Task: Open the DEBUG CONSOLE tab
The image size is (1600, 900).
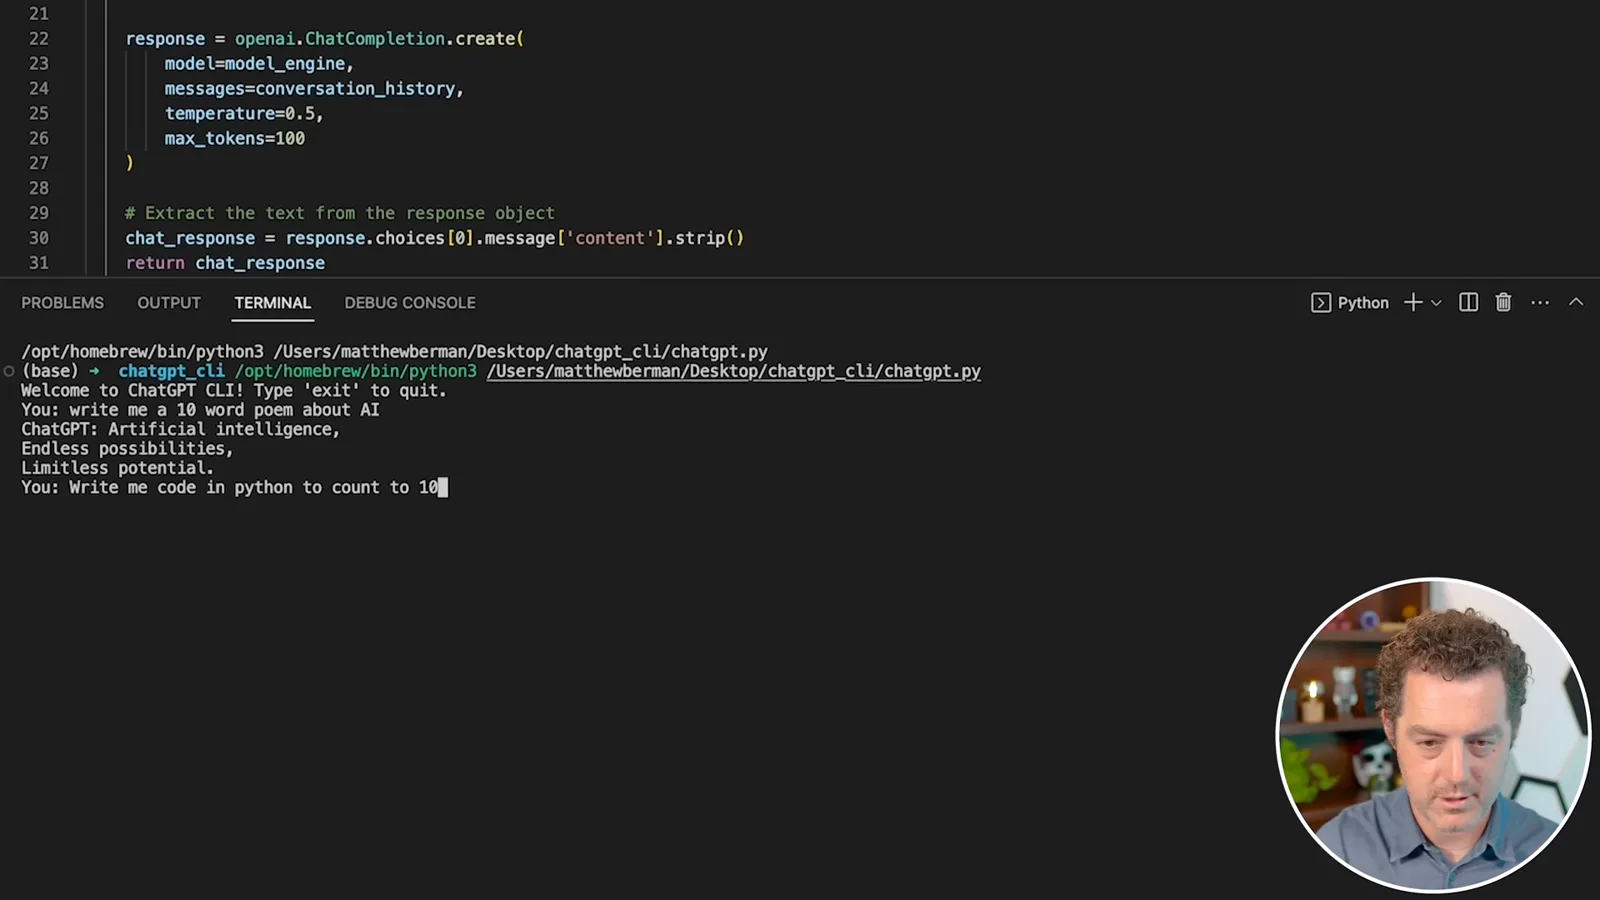Action: (x=410, y=303)
